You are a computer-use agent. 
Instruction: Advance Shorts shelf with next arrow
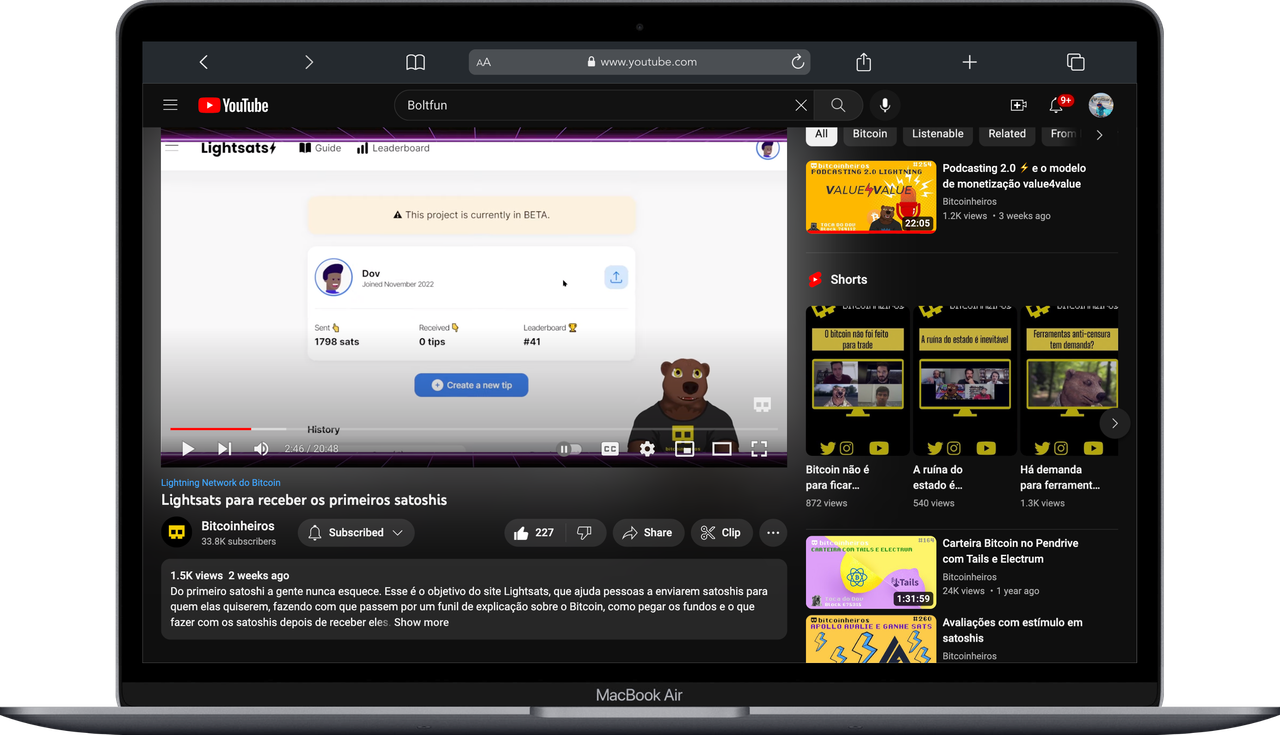click(x=1115, y=423)
